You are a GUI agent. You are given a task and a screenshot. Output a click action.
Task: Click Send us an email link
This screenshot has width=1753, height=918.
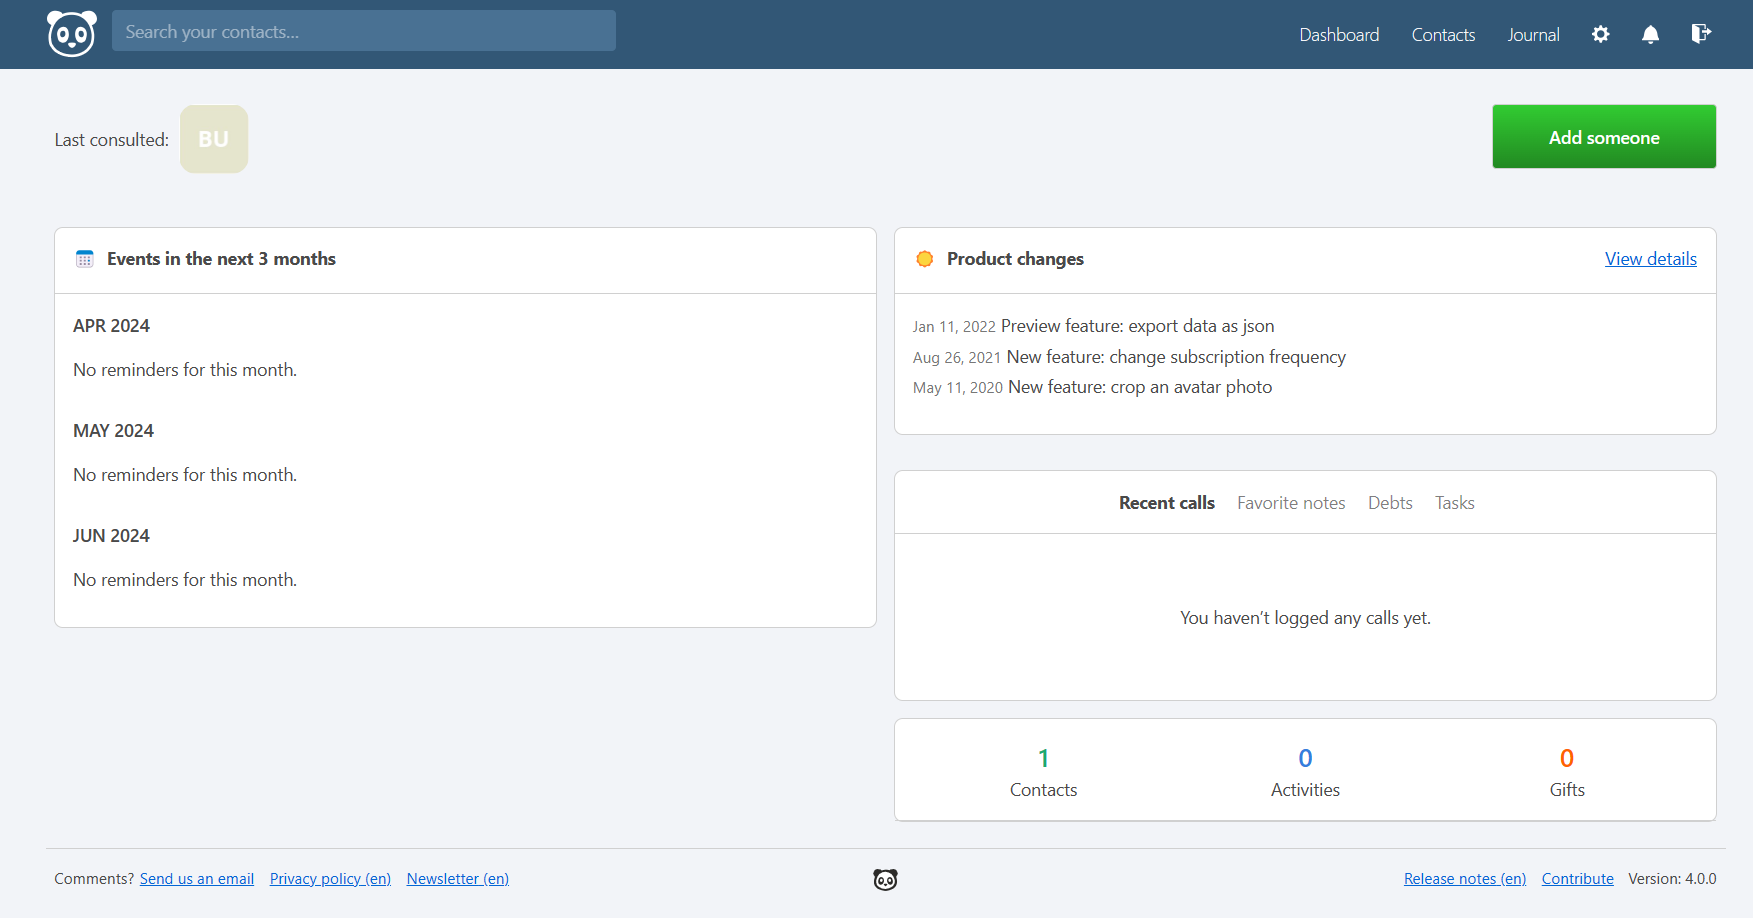(x=197, y=879)
